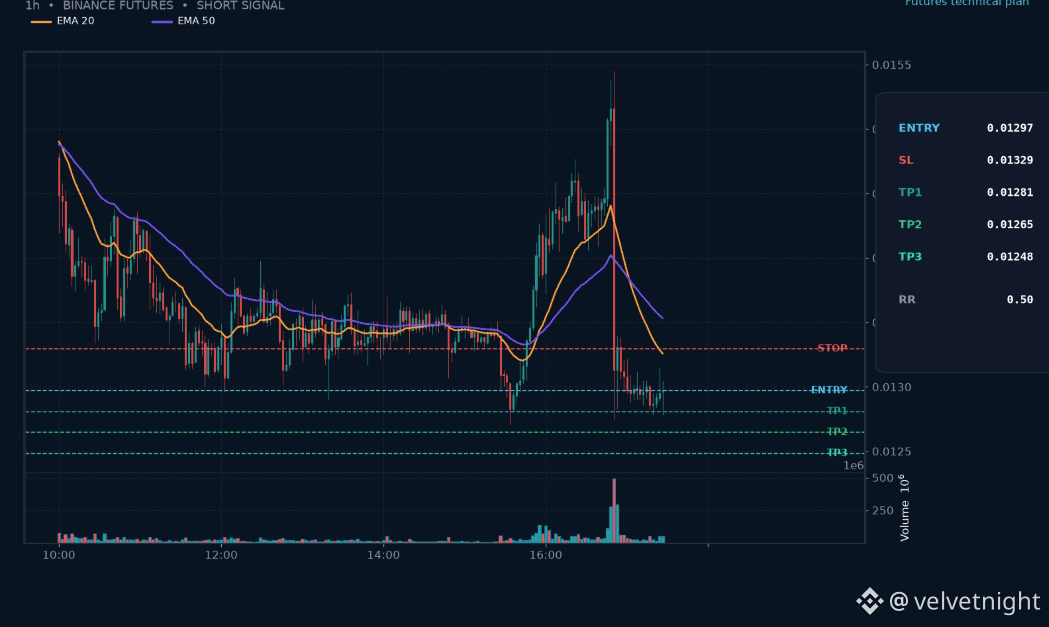Click the TP2 label in the side panel
The image size is (1049, 627).
(910, 224)
